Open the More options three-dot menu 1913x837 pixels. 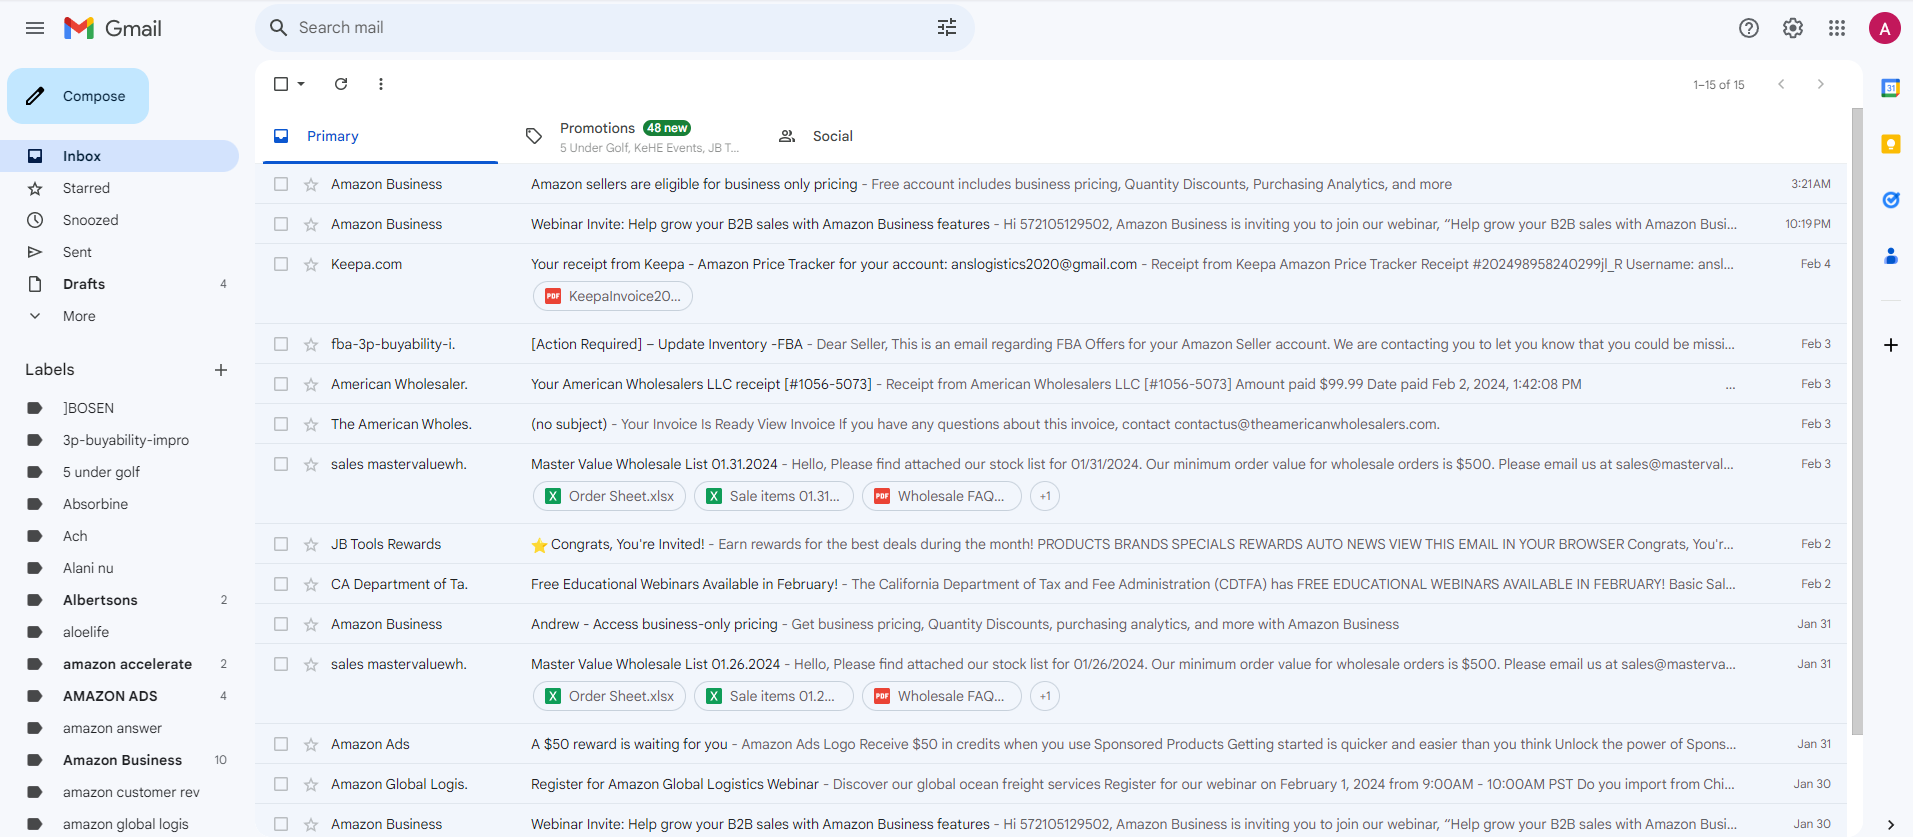381,84
